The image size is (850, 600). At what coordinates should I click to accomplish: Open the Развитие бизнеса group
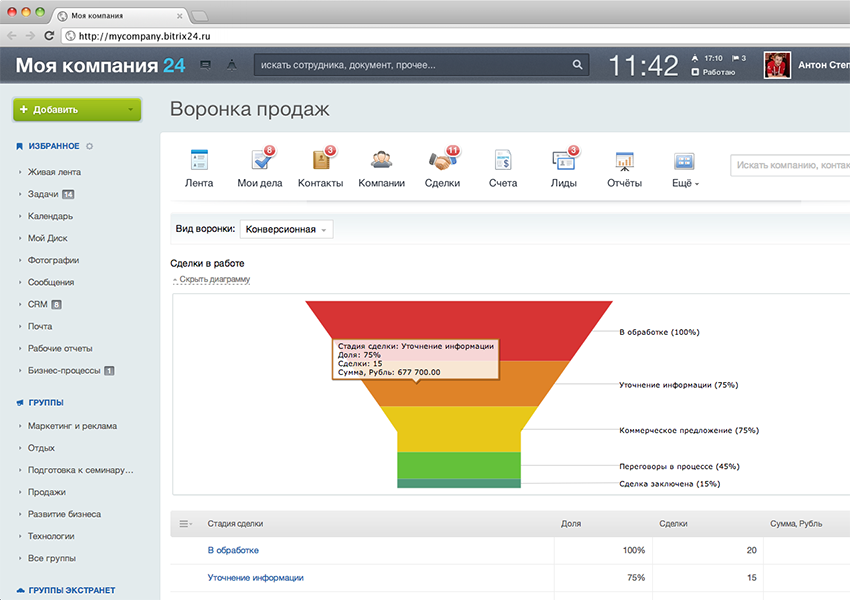64,514
